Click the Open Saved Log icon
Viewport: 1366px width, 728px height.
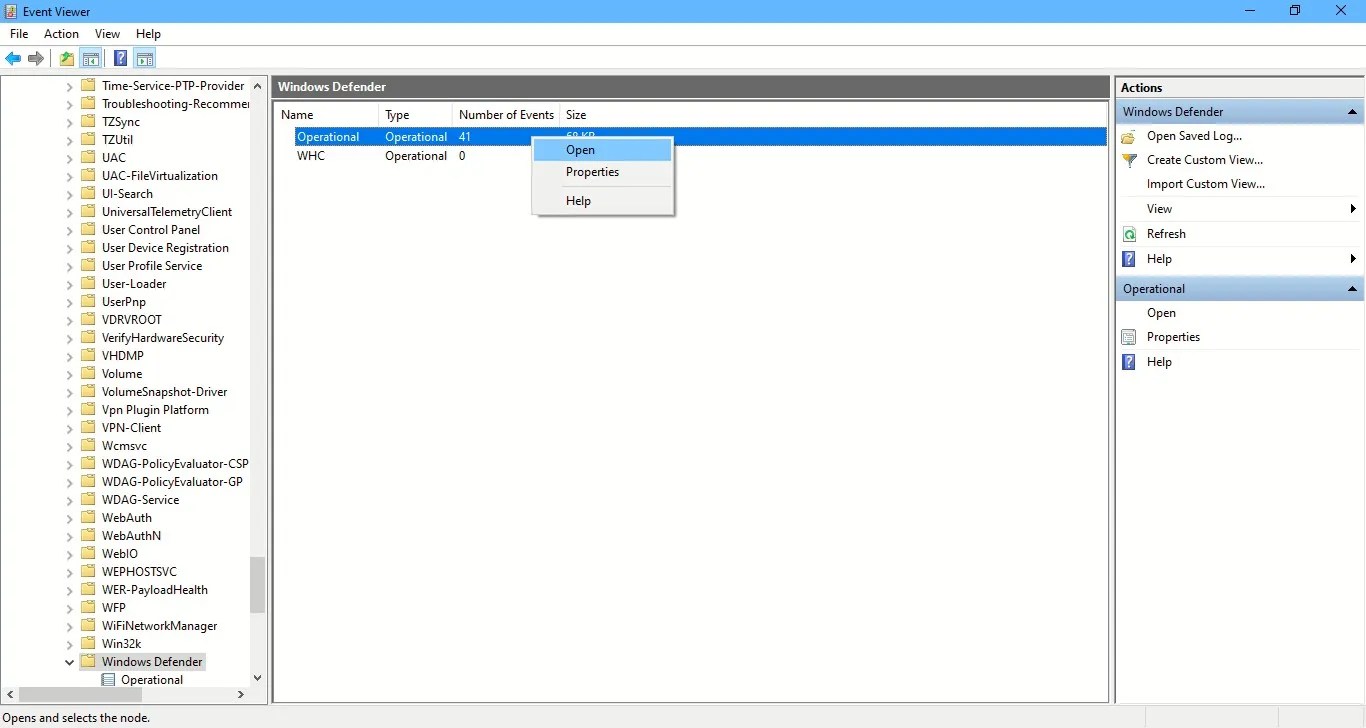[x=1129, y=136]
